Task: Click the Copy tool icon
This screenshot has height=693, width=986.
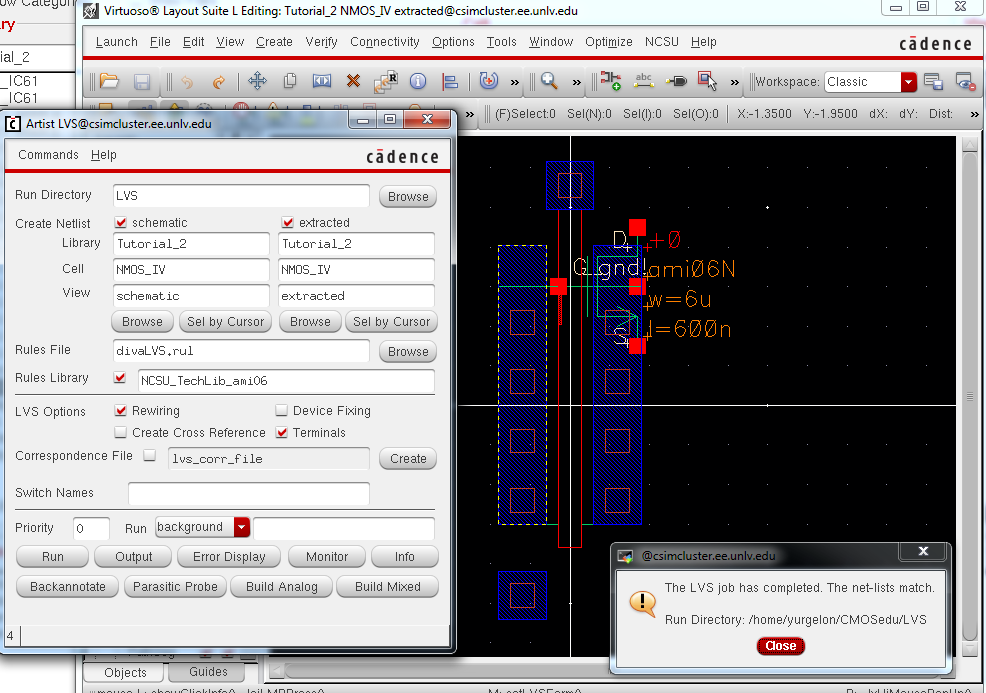Action: click(x=290, y=82)
